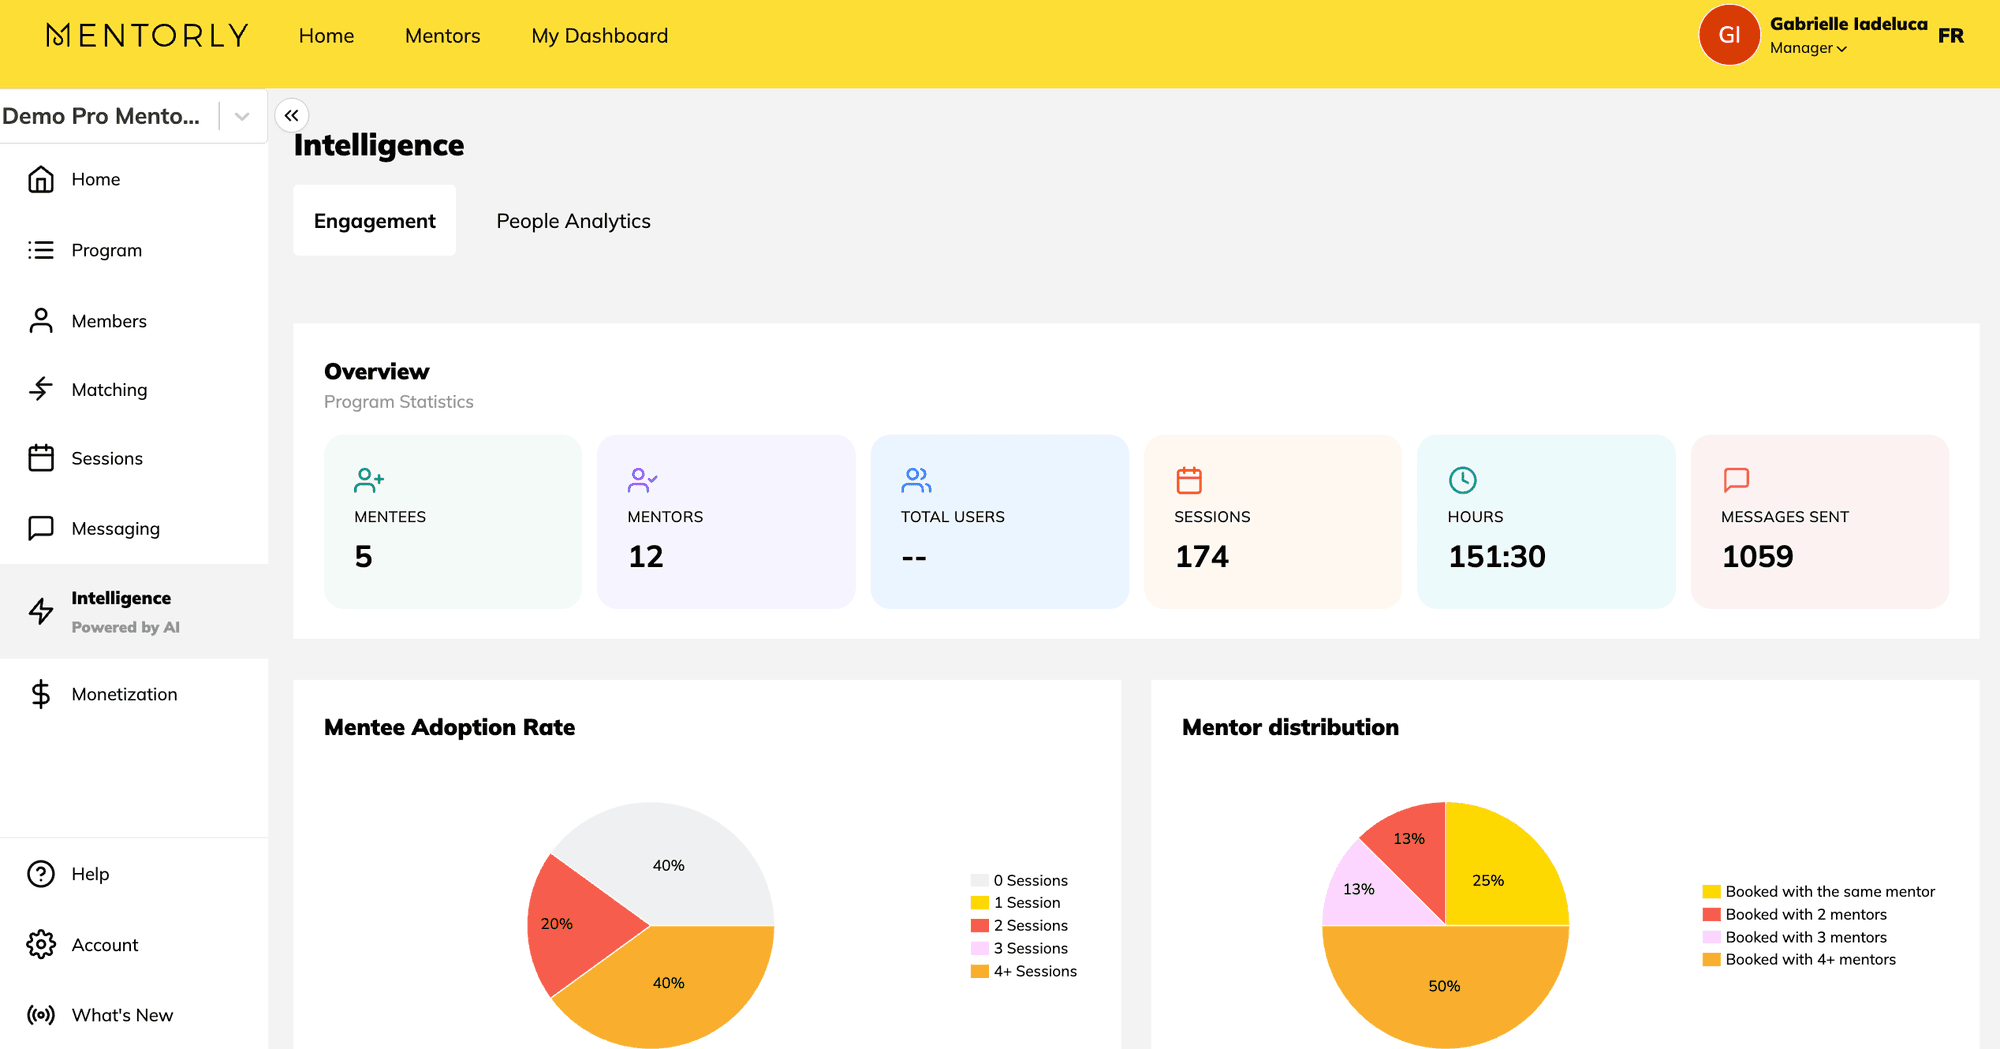
Task: Click the What's New broadcast icon
Action: click(41, 1015)
